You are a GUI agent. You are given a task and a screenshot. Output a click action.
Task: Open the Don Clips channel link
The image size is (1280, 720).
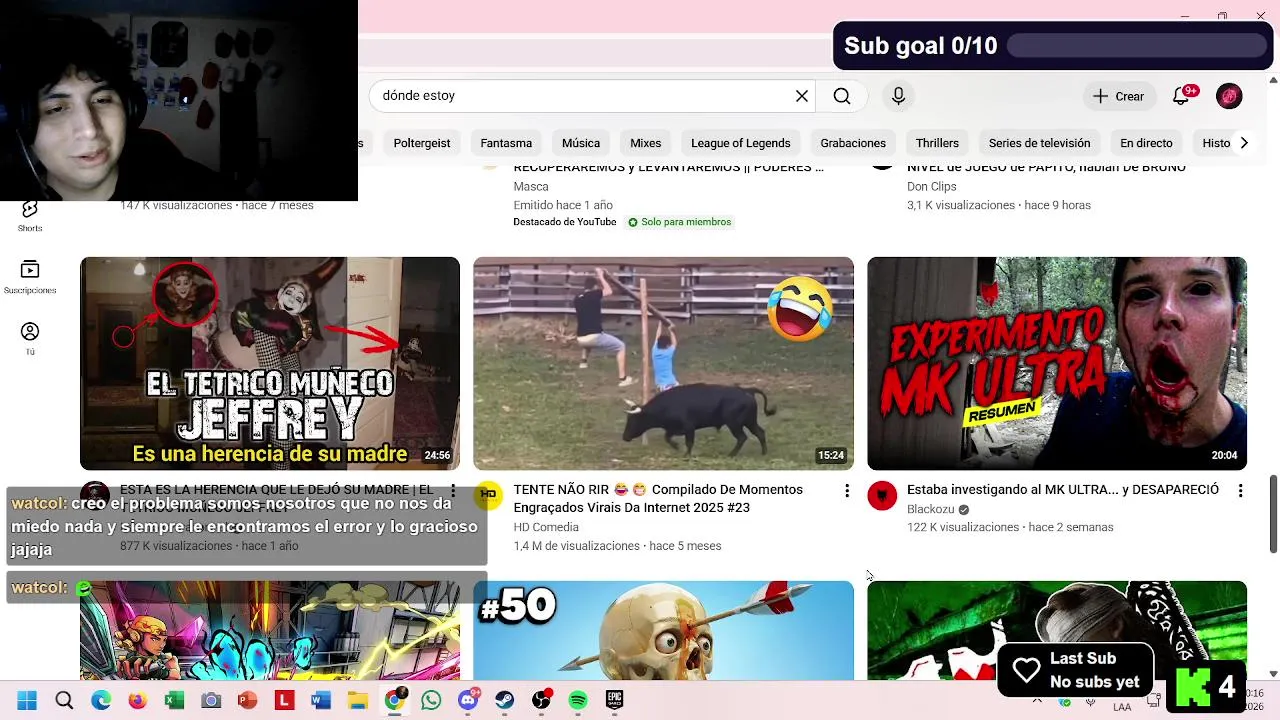[932, 186]
